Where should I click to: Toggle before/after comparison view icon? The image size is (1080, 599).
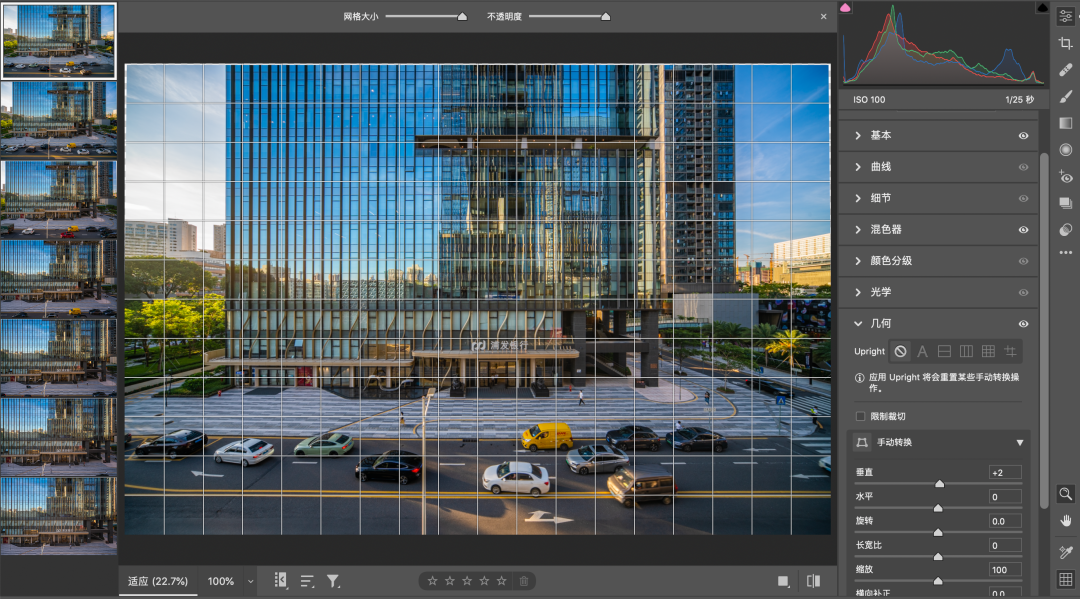click(813, 581)
